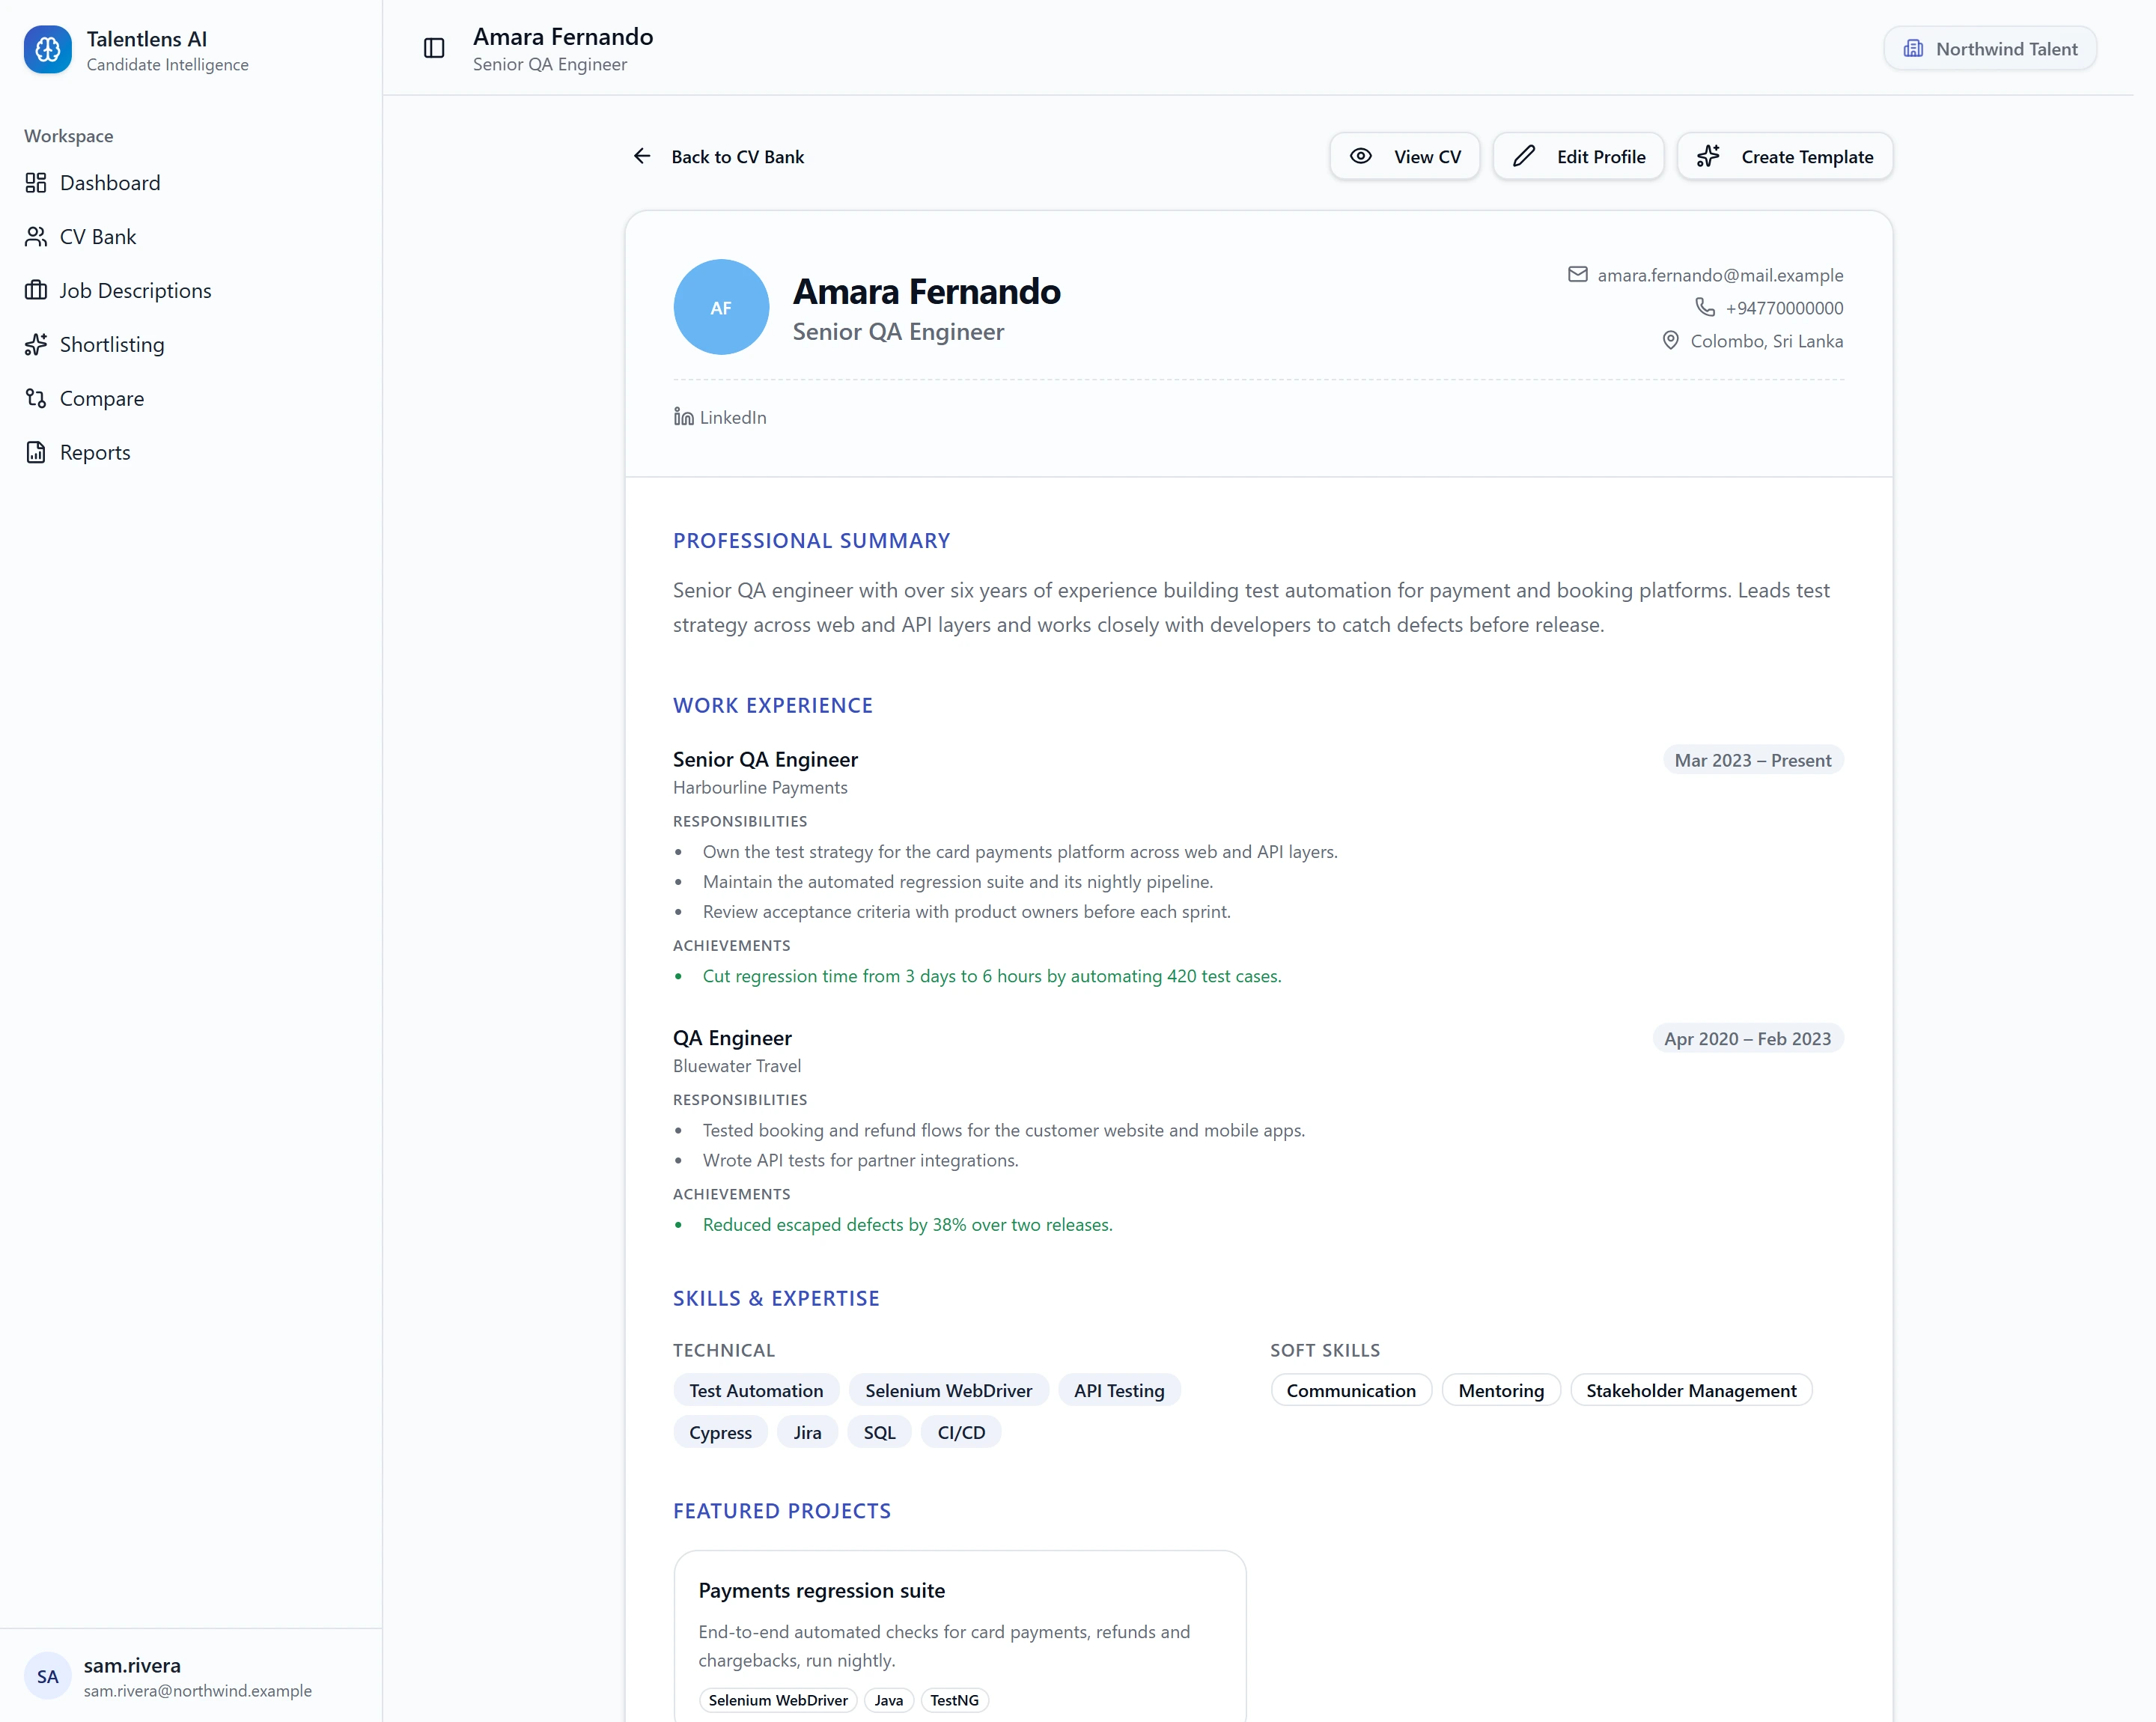Click the TestNG tag in project card

click(954, 1700)
